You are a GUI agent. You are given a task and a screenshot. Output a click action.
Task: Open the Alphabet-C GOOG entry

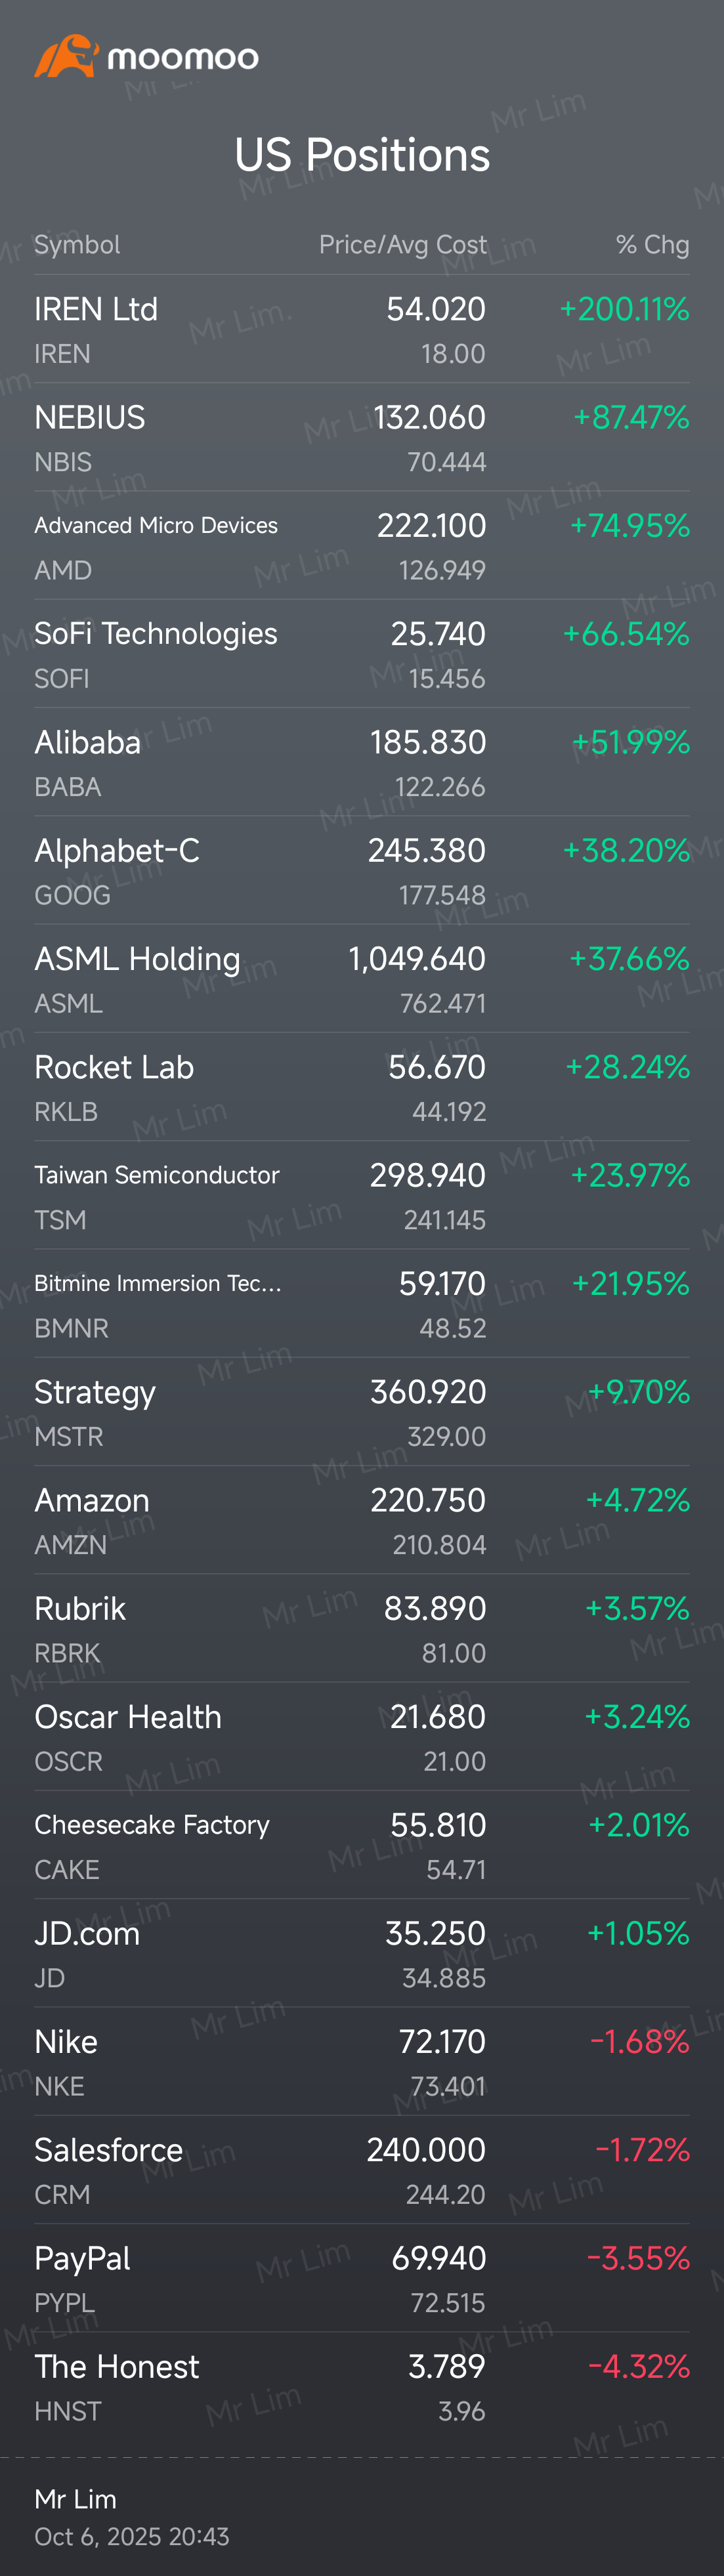361,871
